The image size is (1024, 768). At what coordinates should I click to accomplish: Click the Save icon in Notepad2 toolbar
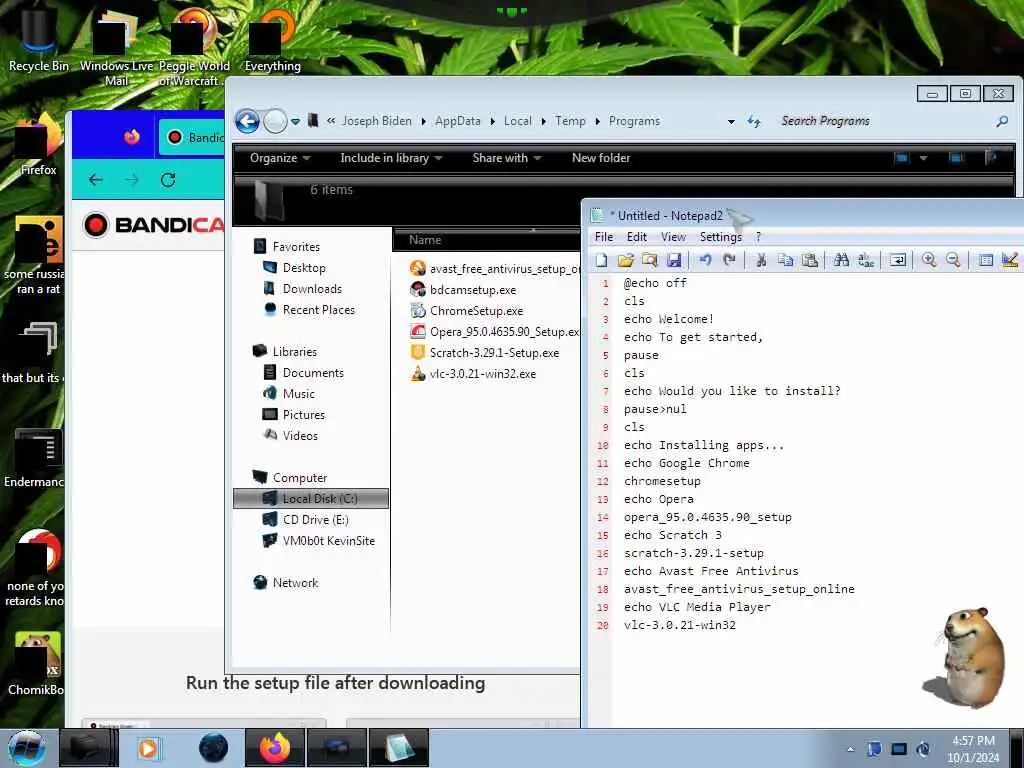[x=674, y=261]
